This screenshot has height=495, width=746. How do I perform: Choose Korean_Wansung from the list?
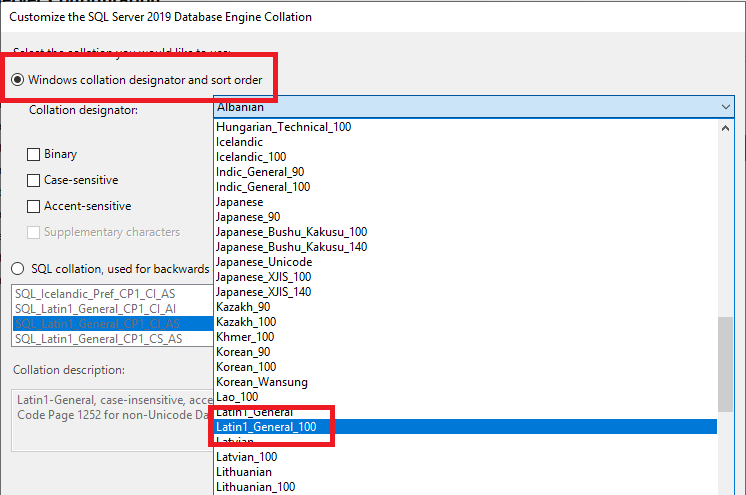pyautogui.click(x=261, y=382)
